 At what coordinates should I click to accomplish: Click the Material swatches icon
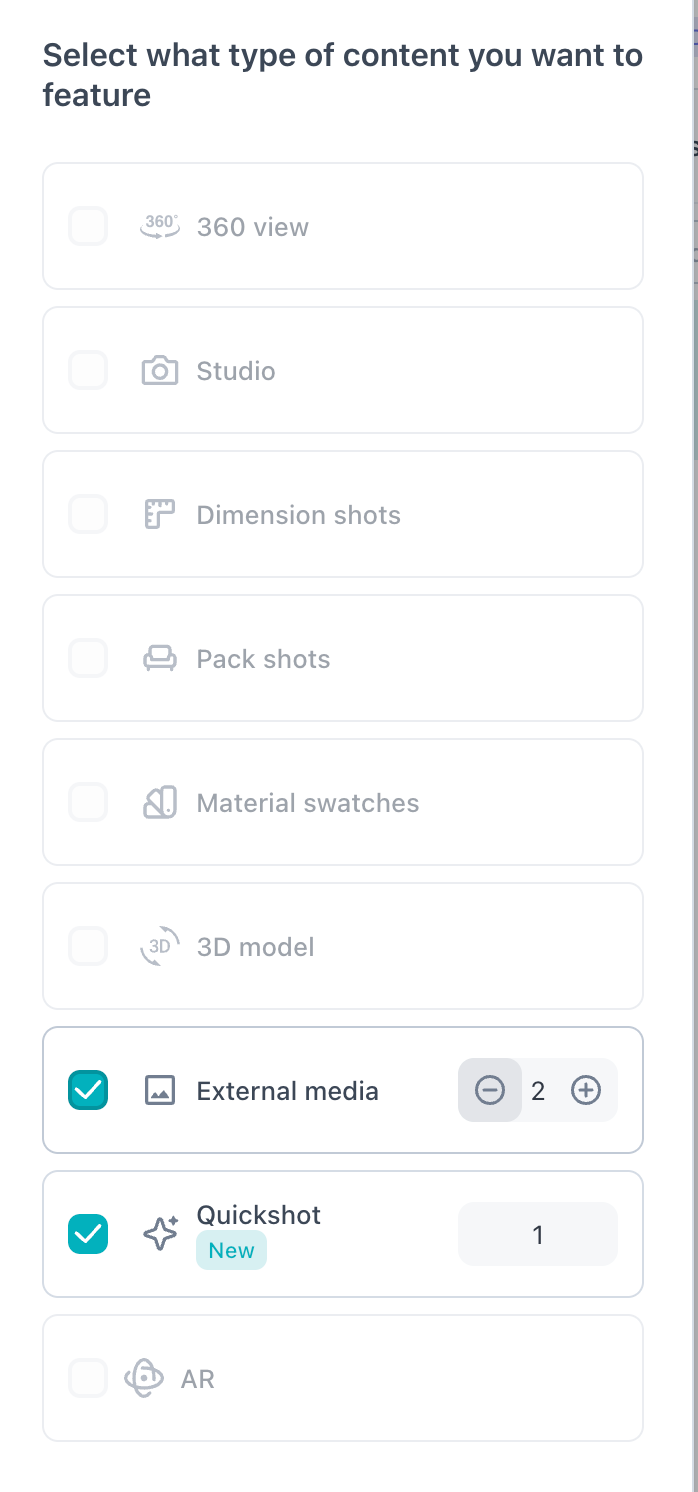pyautogui.click(x=160, y=803)
